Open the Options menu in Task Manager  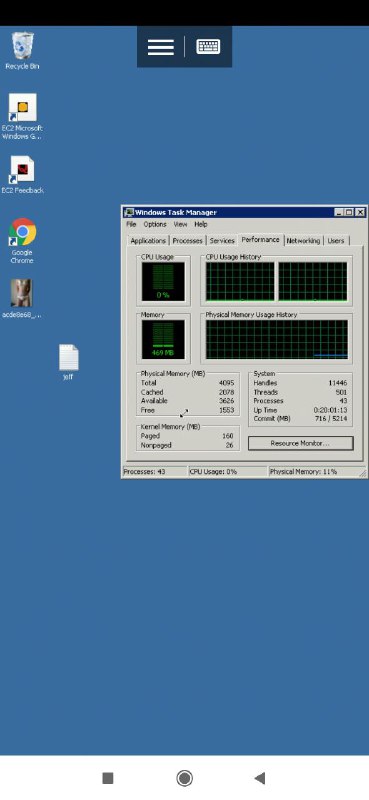155,224
